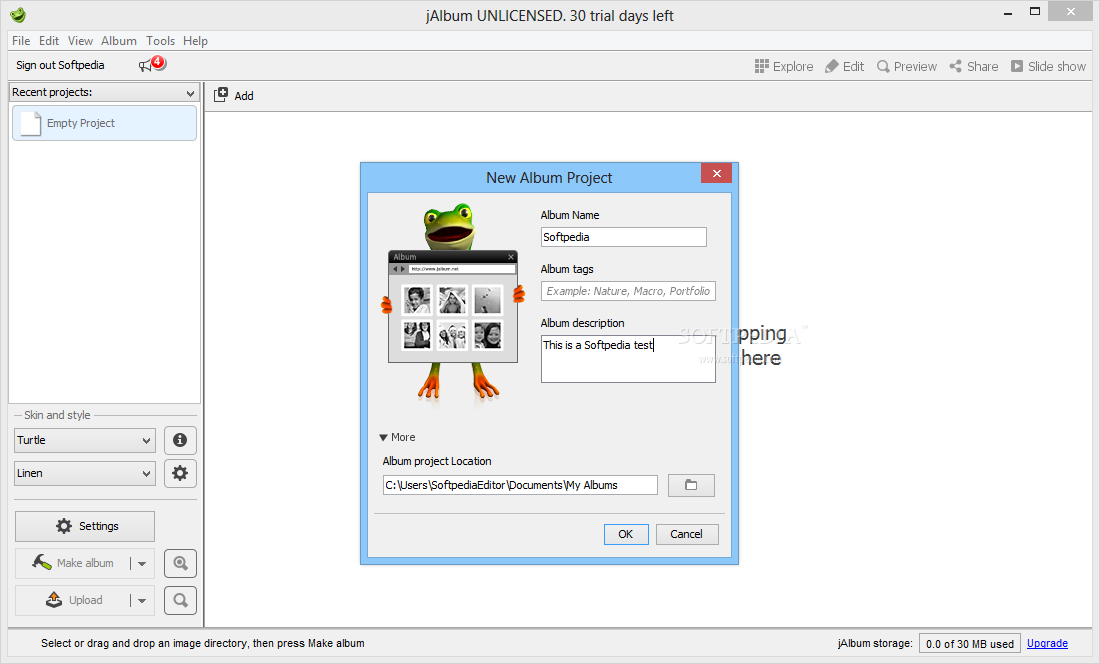1100x664 pixels.
Task: Click the Add button with plus icon
Action: coord(234,95)
